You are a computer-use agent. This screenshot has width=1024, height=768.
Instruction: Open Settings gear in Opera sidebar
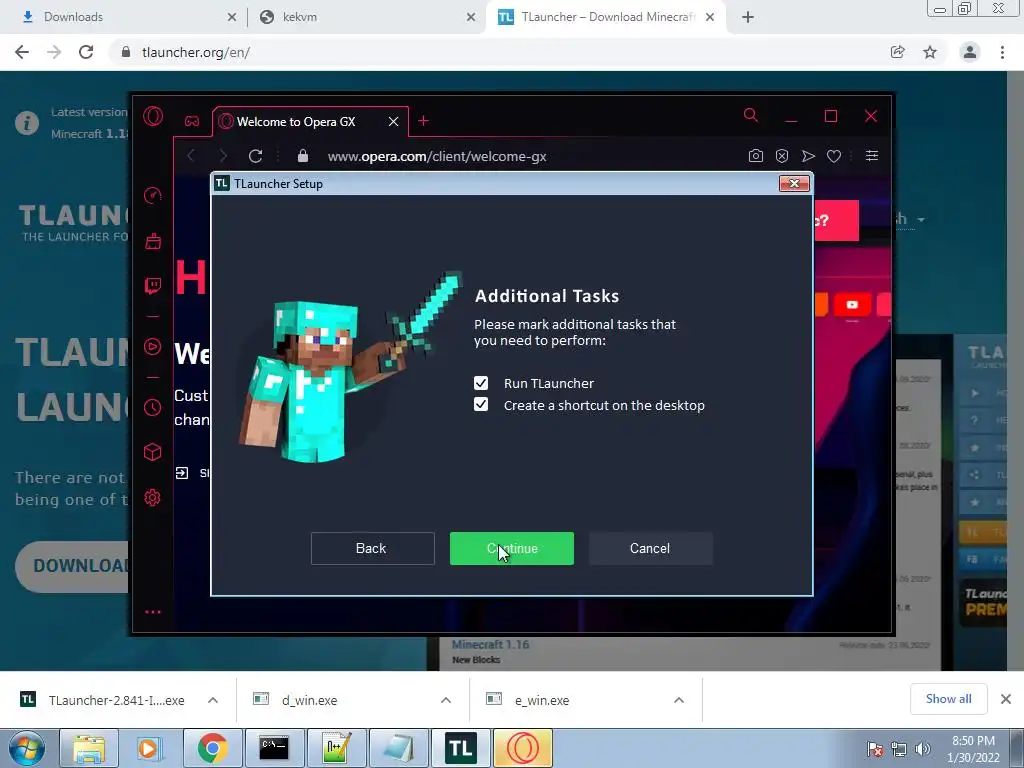152,498
